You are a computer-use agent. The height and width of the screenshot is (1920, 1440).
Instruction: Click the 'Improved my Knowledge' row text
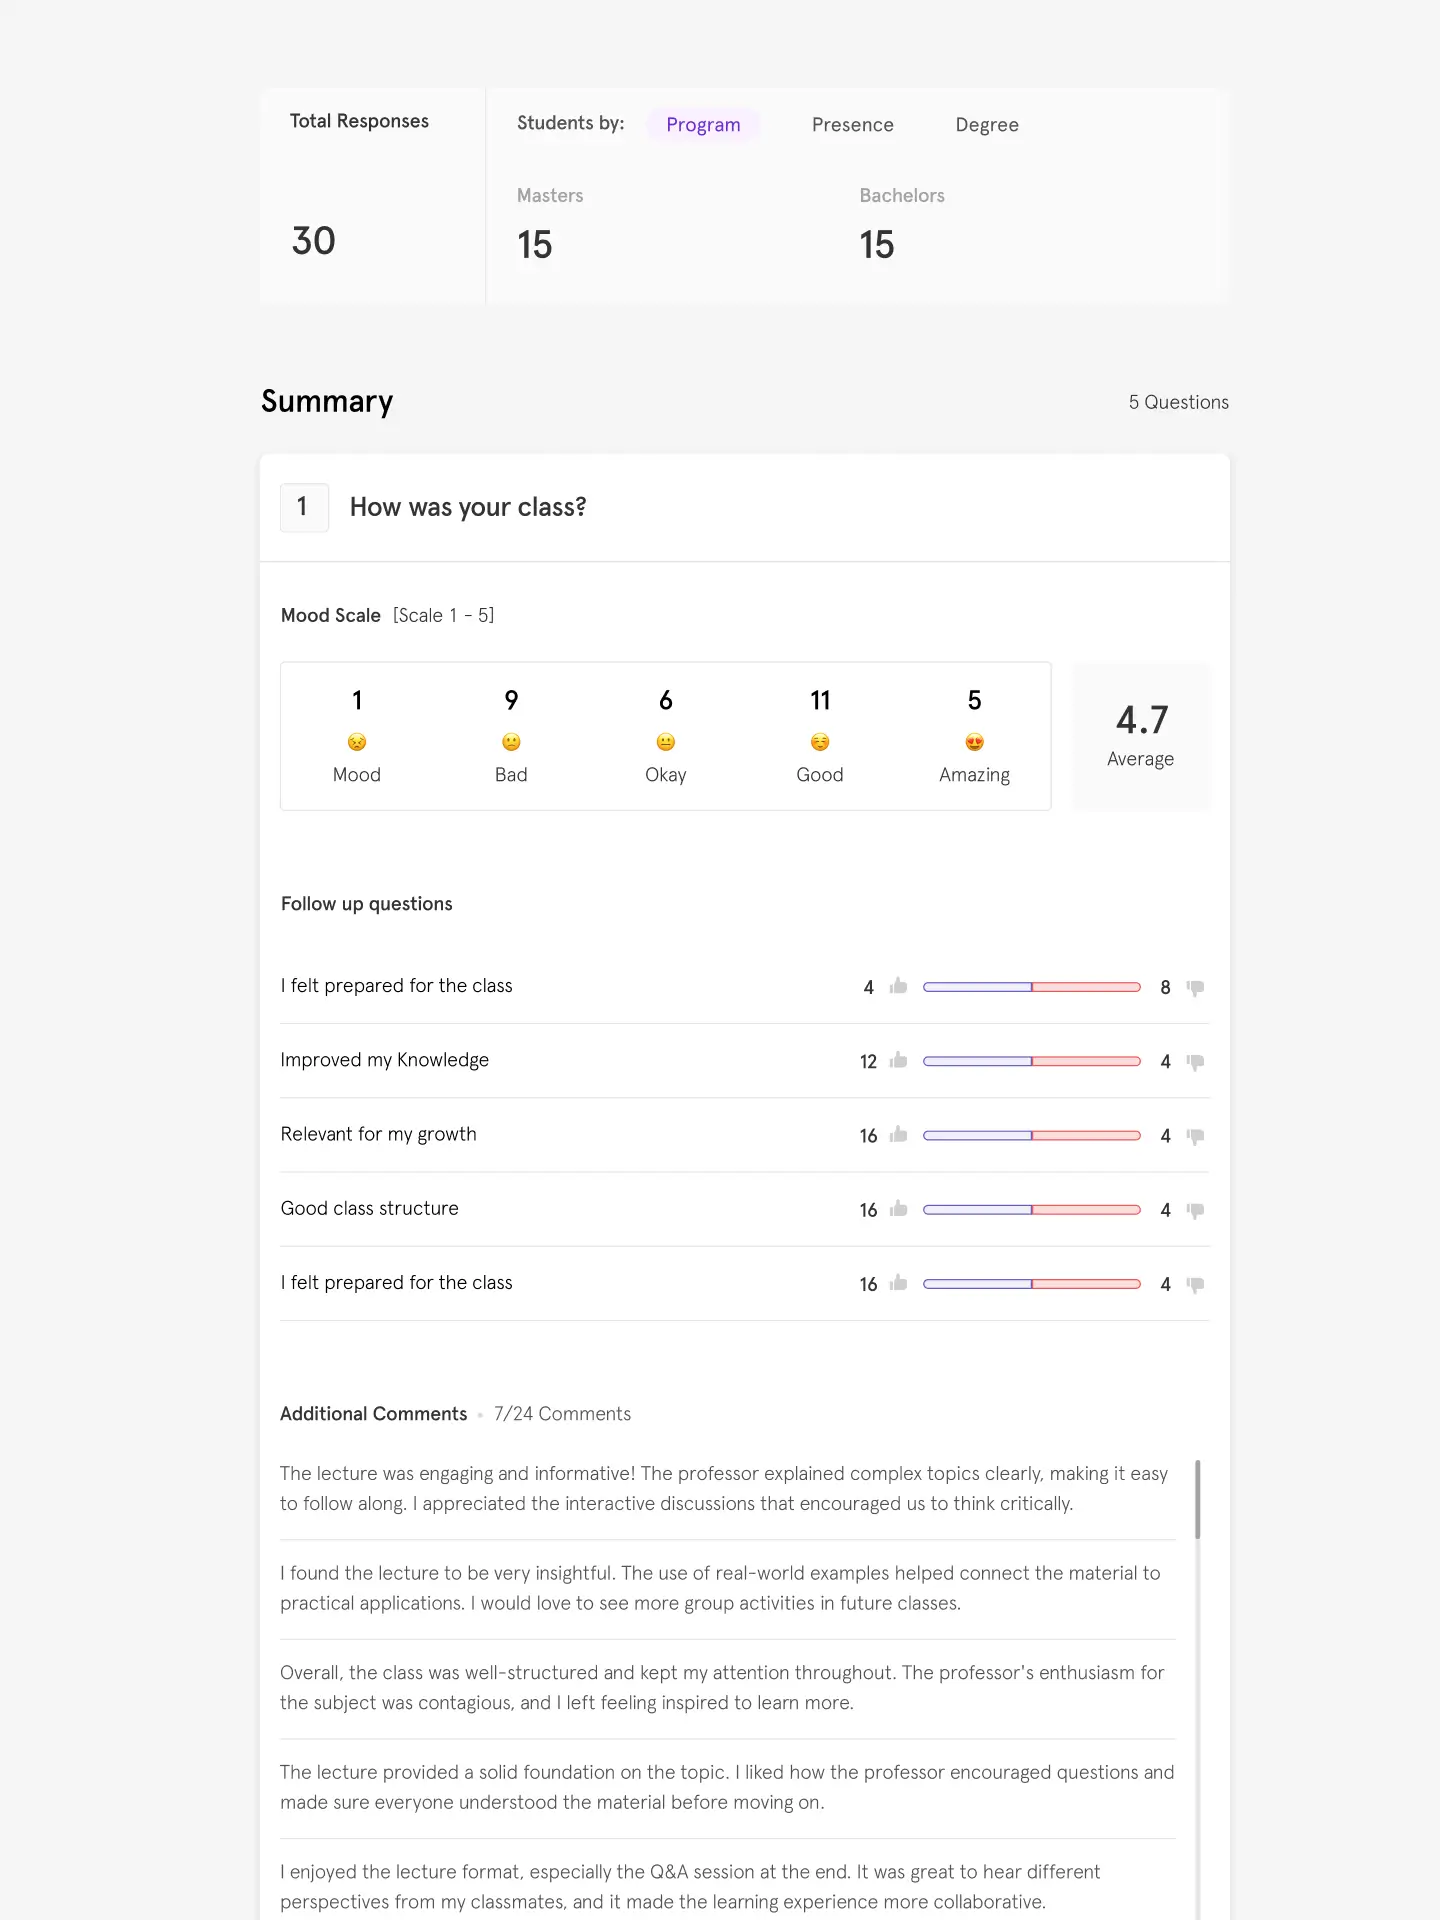click(385, 1060)
